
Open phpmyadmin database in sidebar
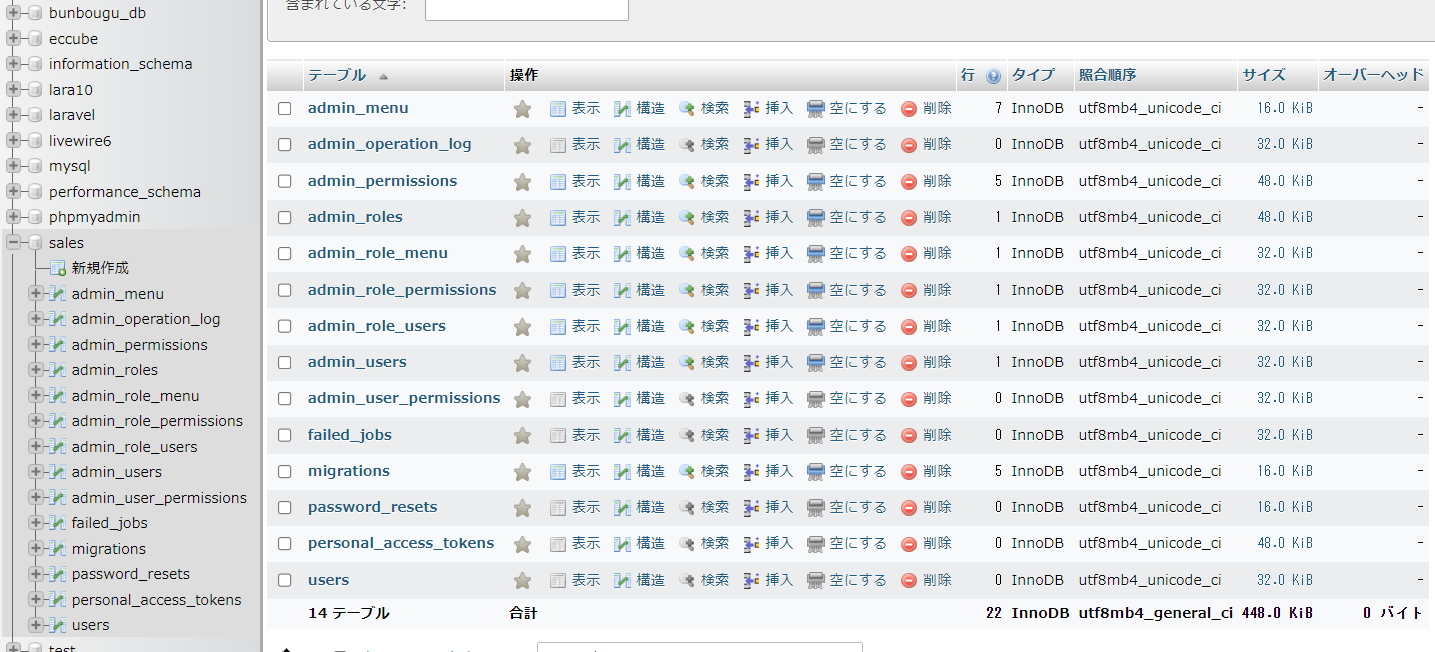(x=94, y=217)
